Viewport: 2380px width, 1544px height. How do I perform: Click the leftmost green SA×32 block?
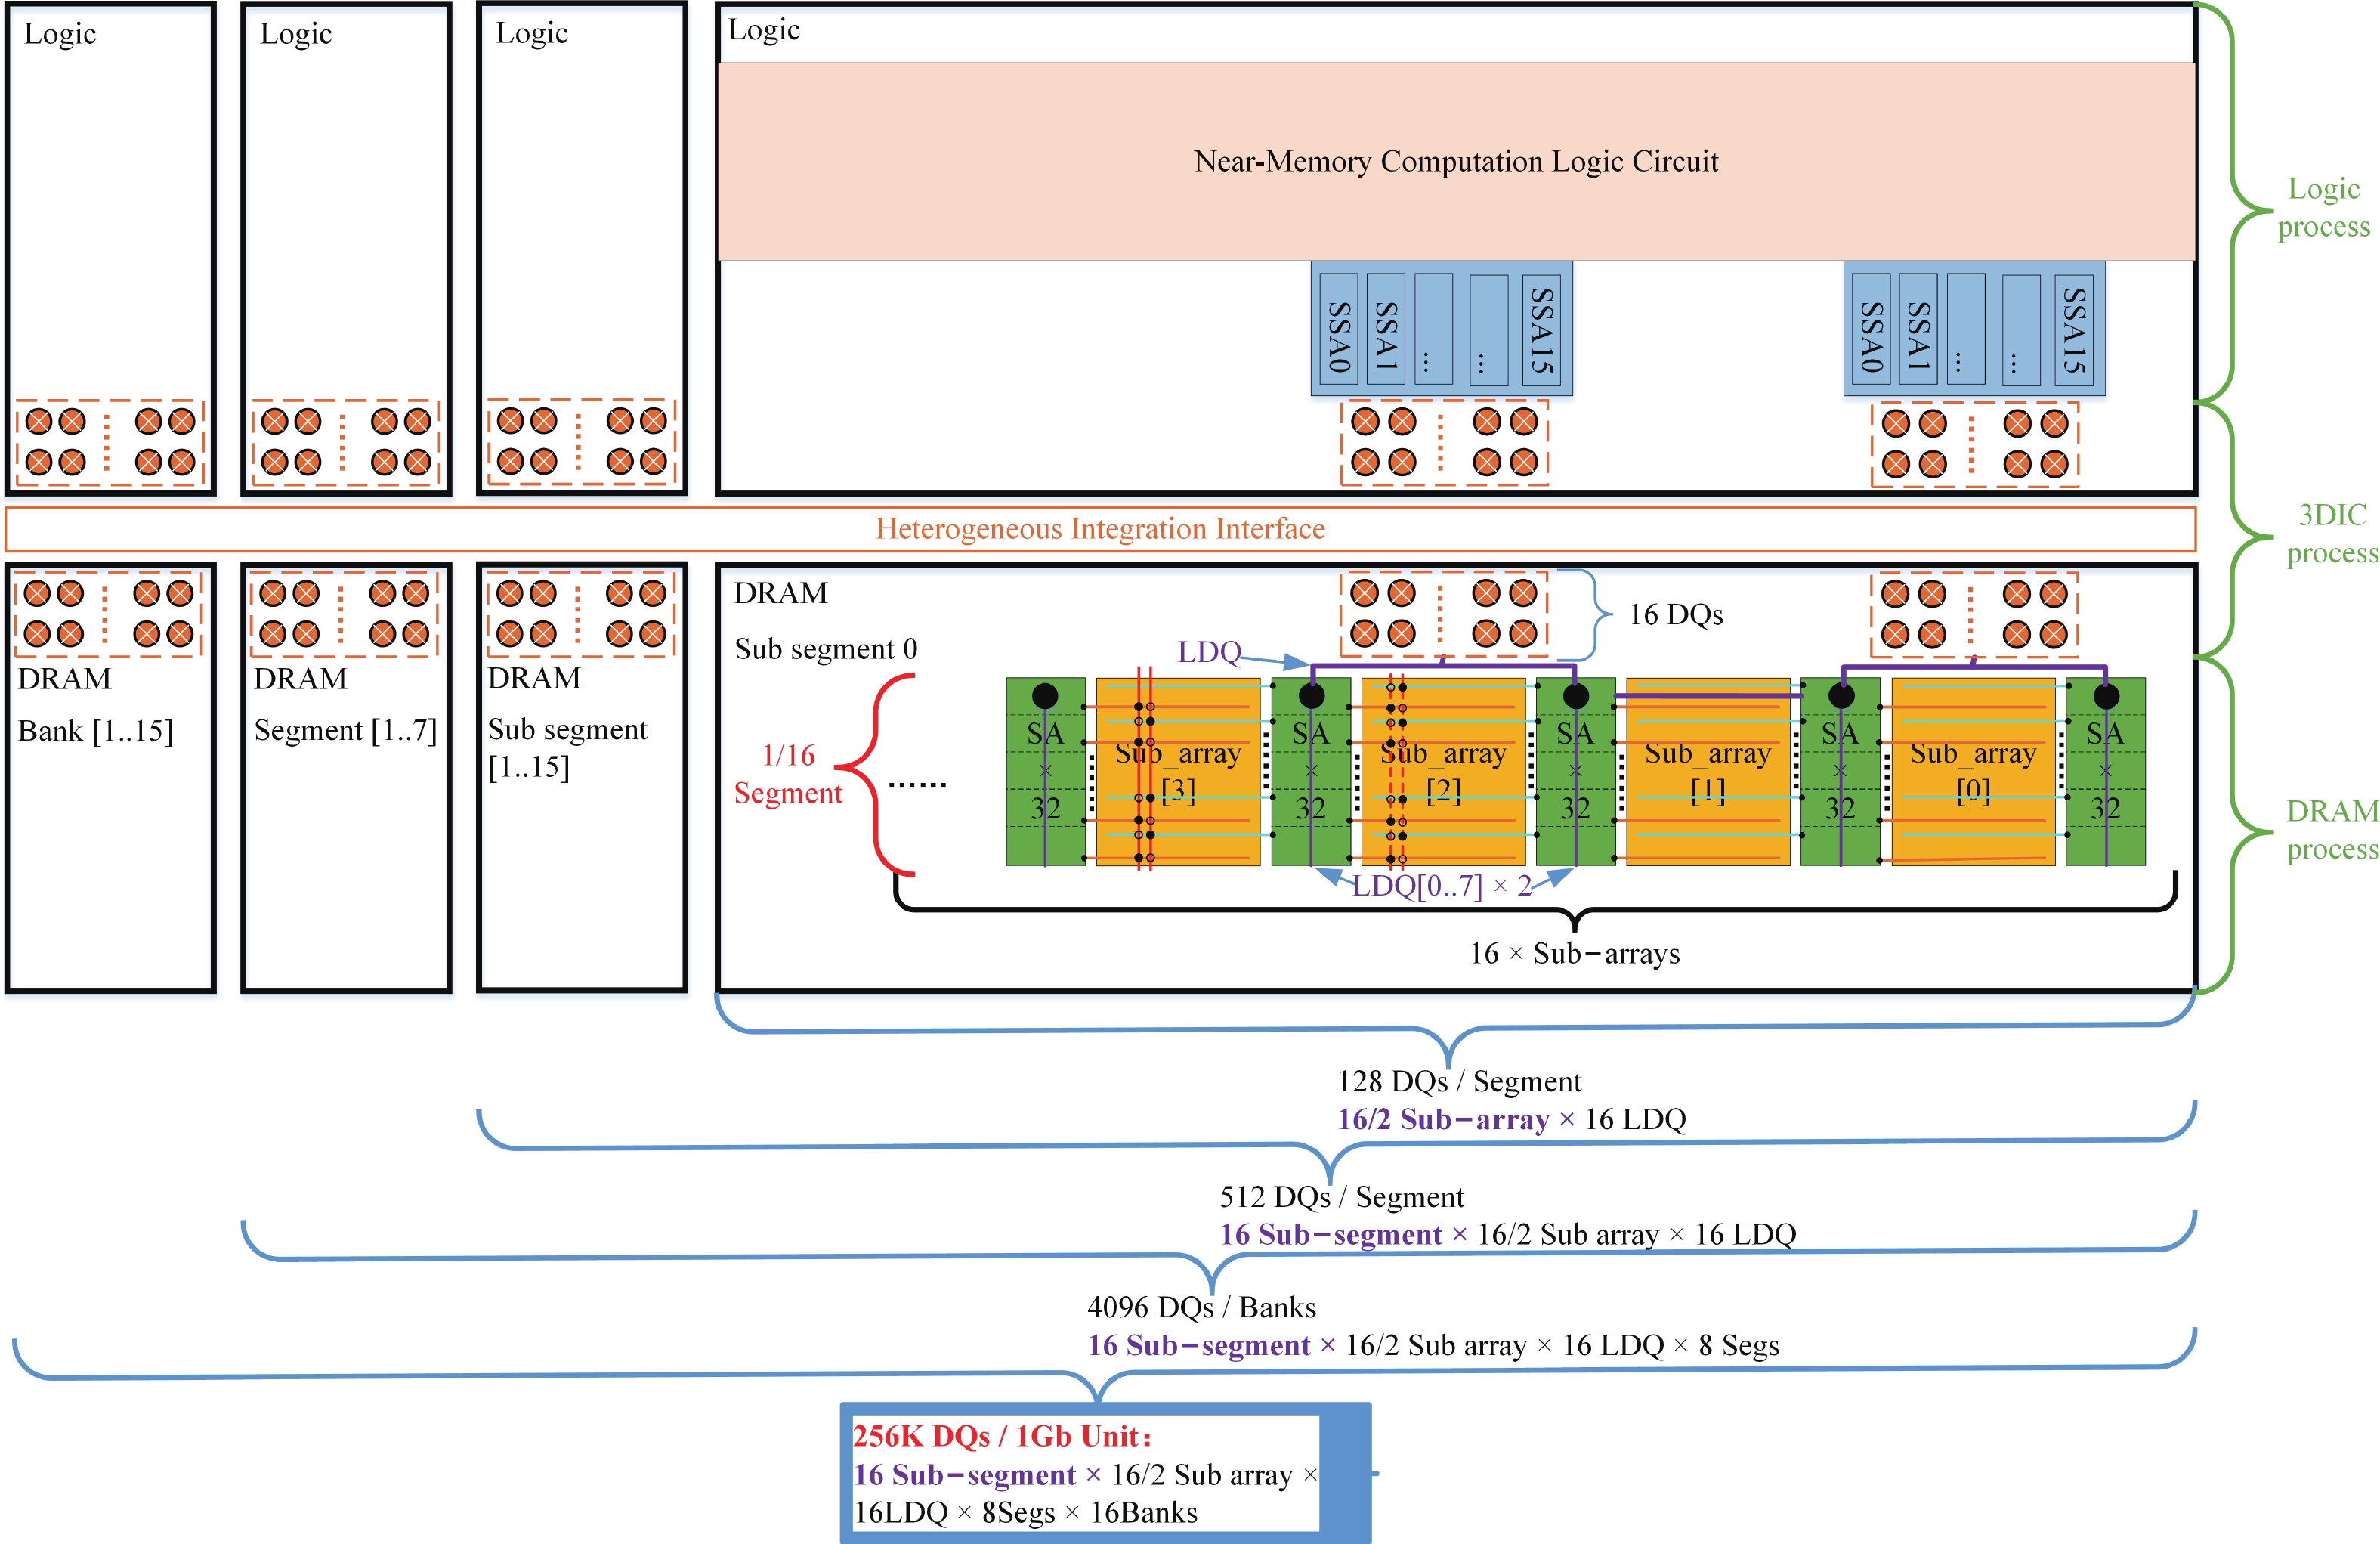[x=1045, y=771]
